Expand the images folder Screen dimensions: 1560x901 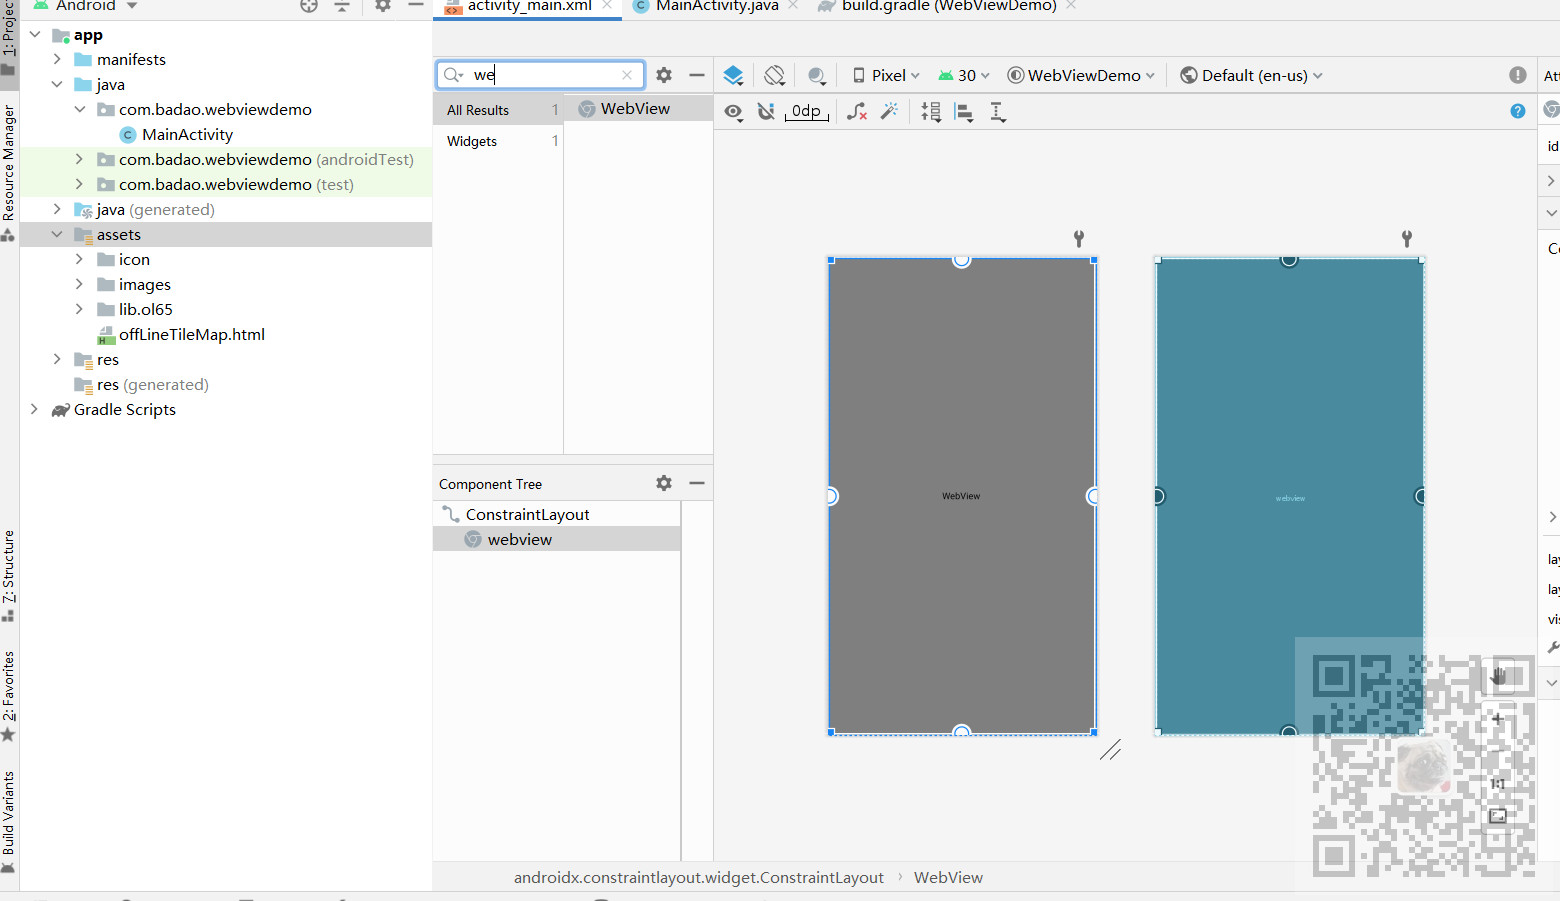[79, 284]
